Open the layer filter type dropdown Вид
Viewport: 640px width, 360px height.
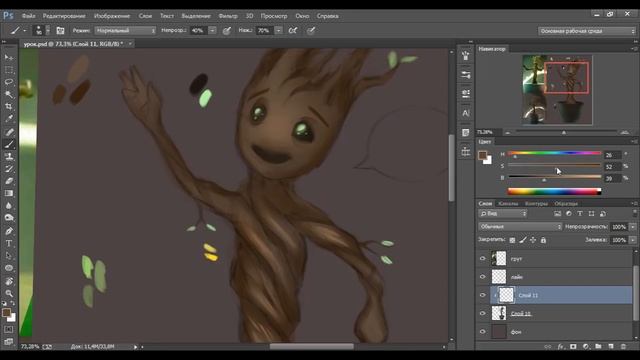click(503, 213)
